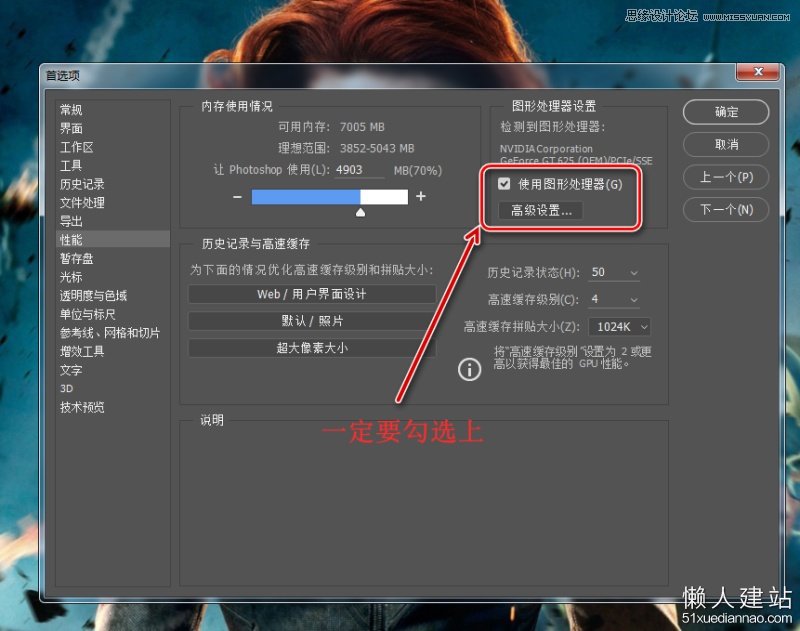Choose 超大像素大小 cache preset

[312, 348]
